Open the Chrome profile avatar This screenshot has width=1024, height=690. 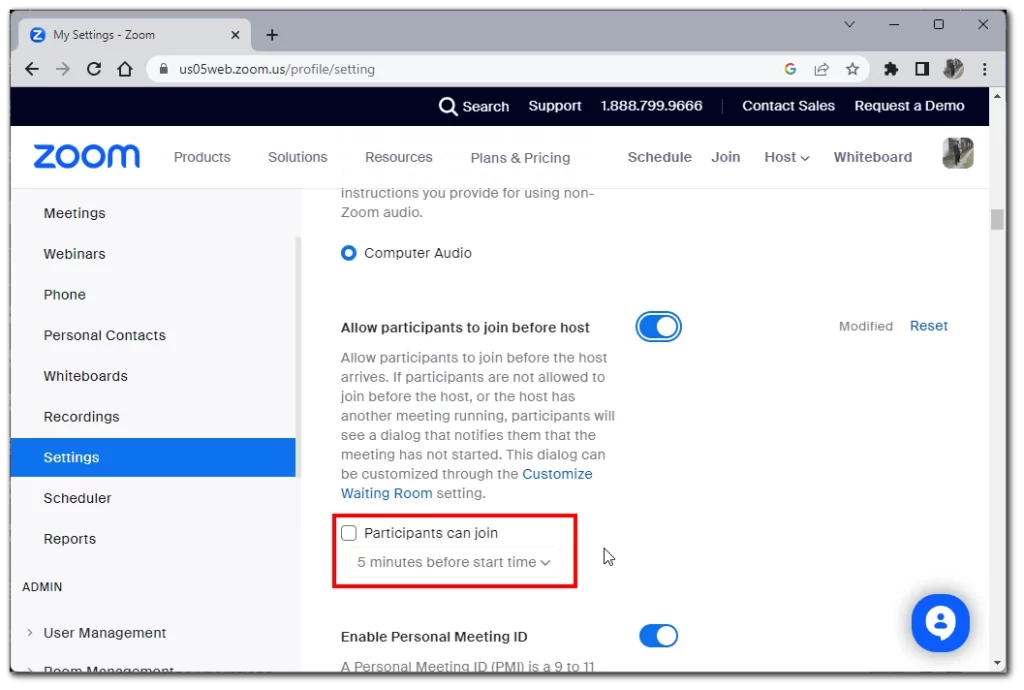click(953, 69)
